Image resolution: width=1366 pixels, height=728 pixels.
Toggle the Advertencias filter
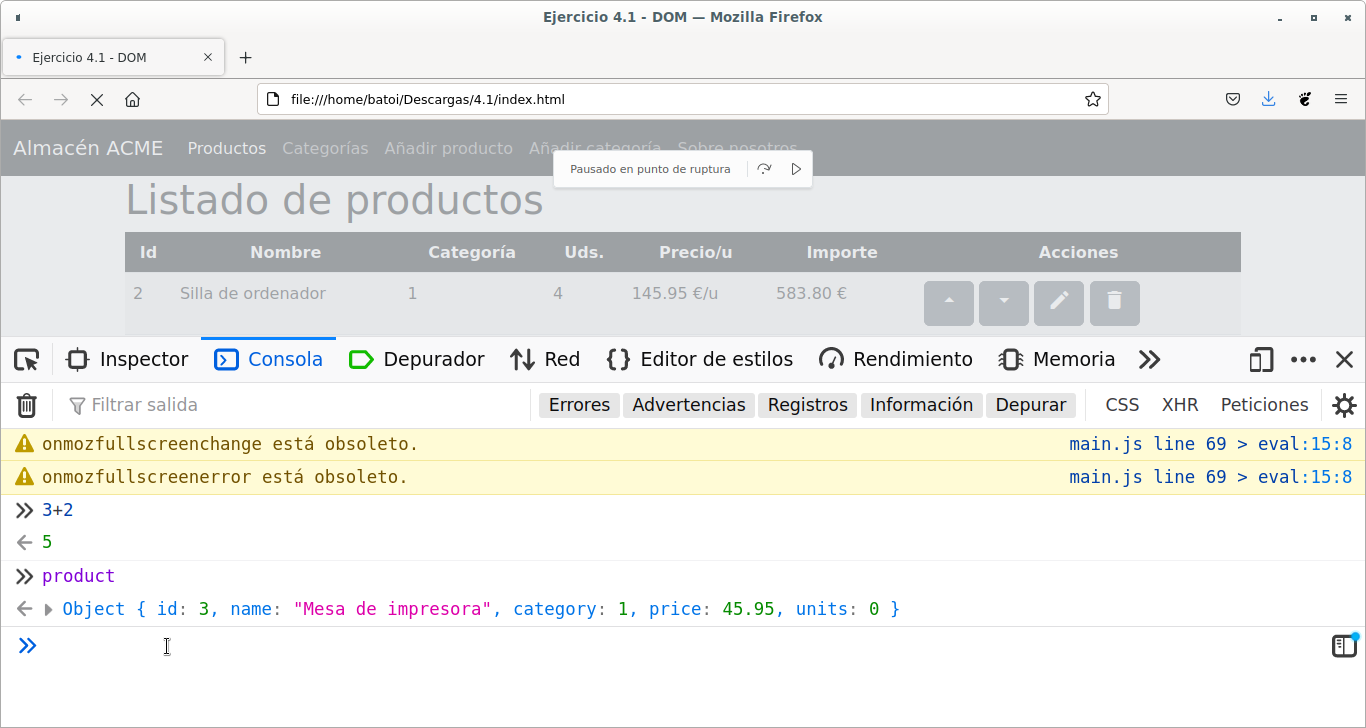(x=688, y=405)
